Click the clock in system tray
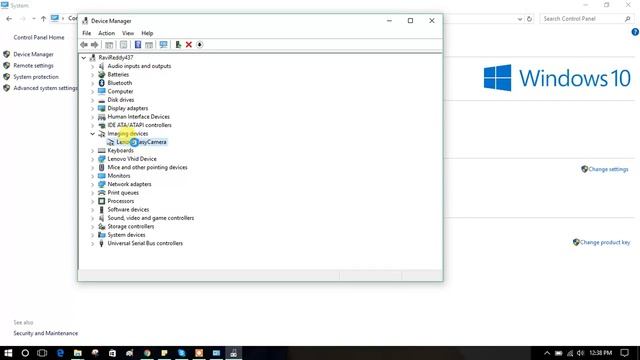Screen dimensions: 640x360 coord(600,353)
